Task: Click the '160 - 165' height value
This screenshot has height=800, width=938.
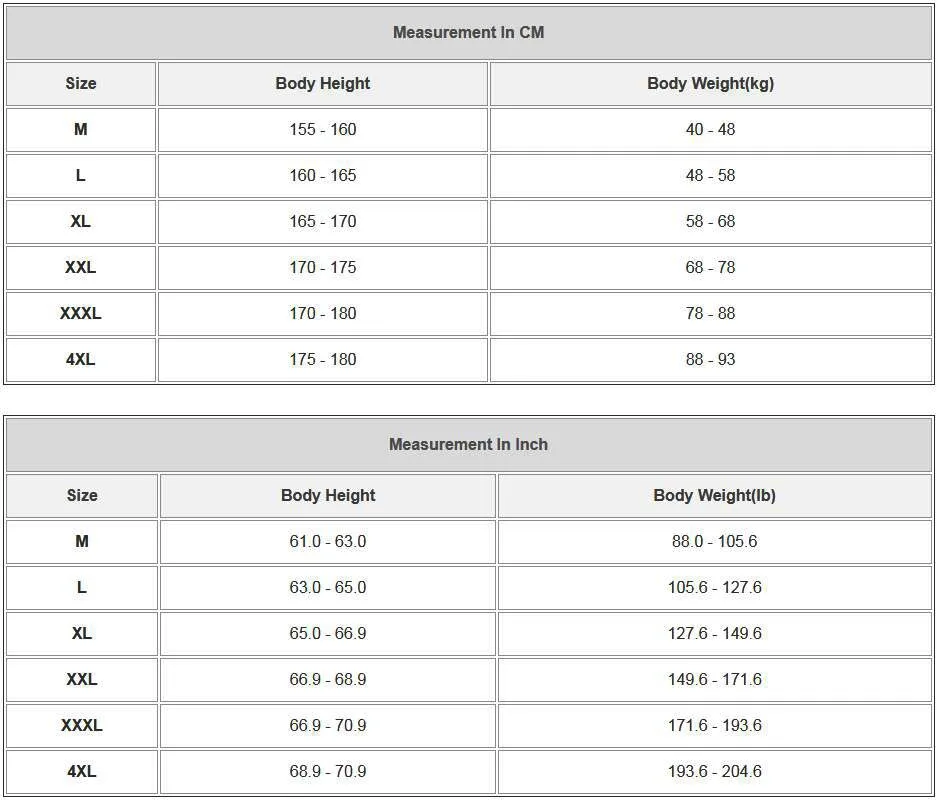Action: (x=322, y=176)
